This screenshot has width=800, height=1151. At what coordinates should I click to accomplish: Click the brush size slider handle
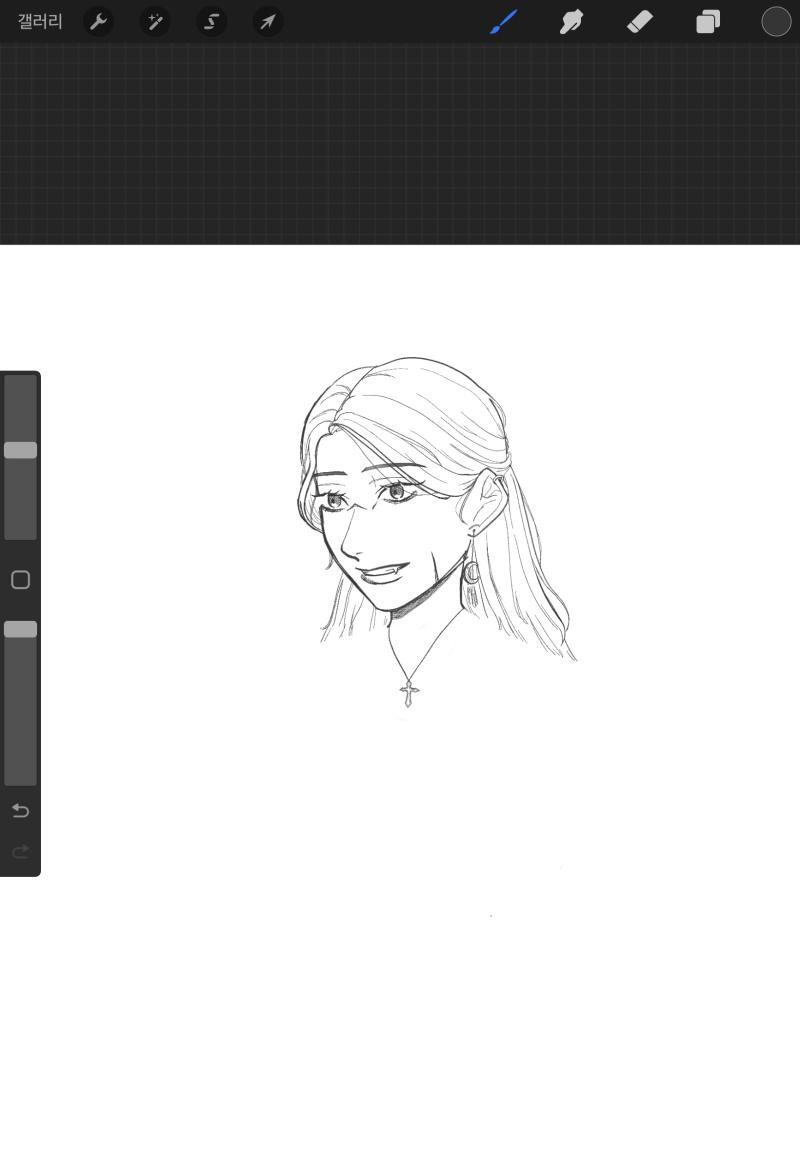[x=21, y=450]
